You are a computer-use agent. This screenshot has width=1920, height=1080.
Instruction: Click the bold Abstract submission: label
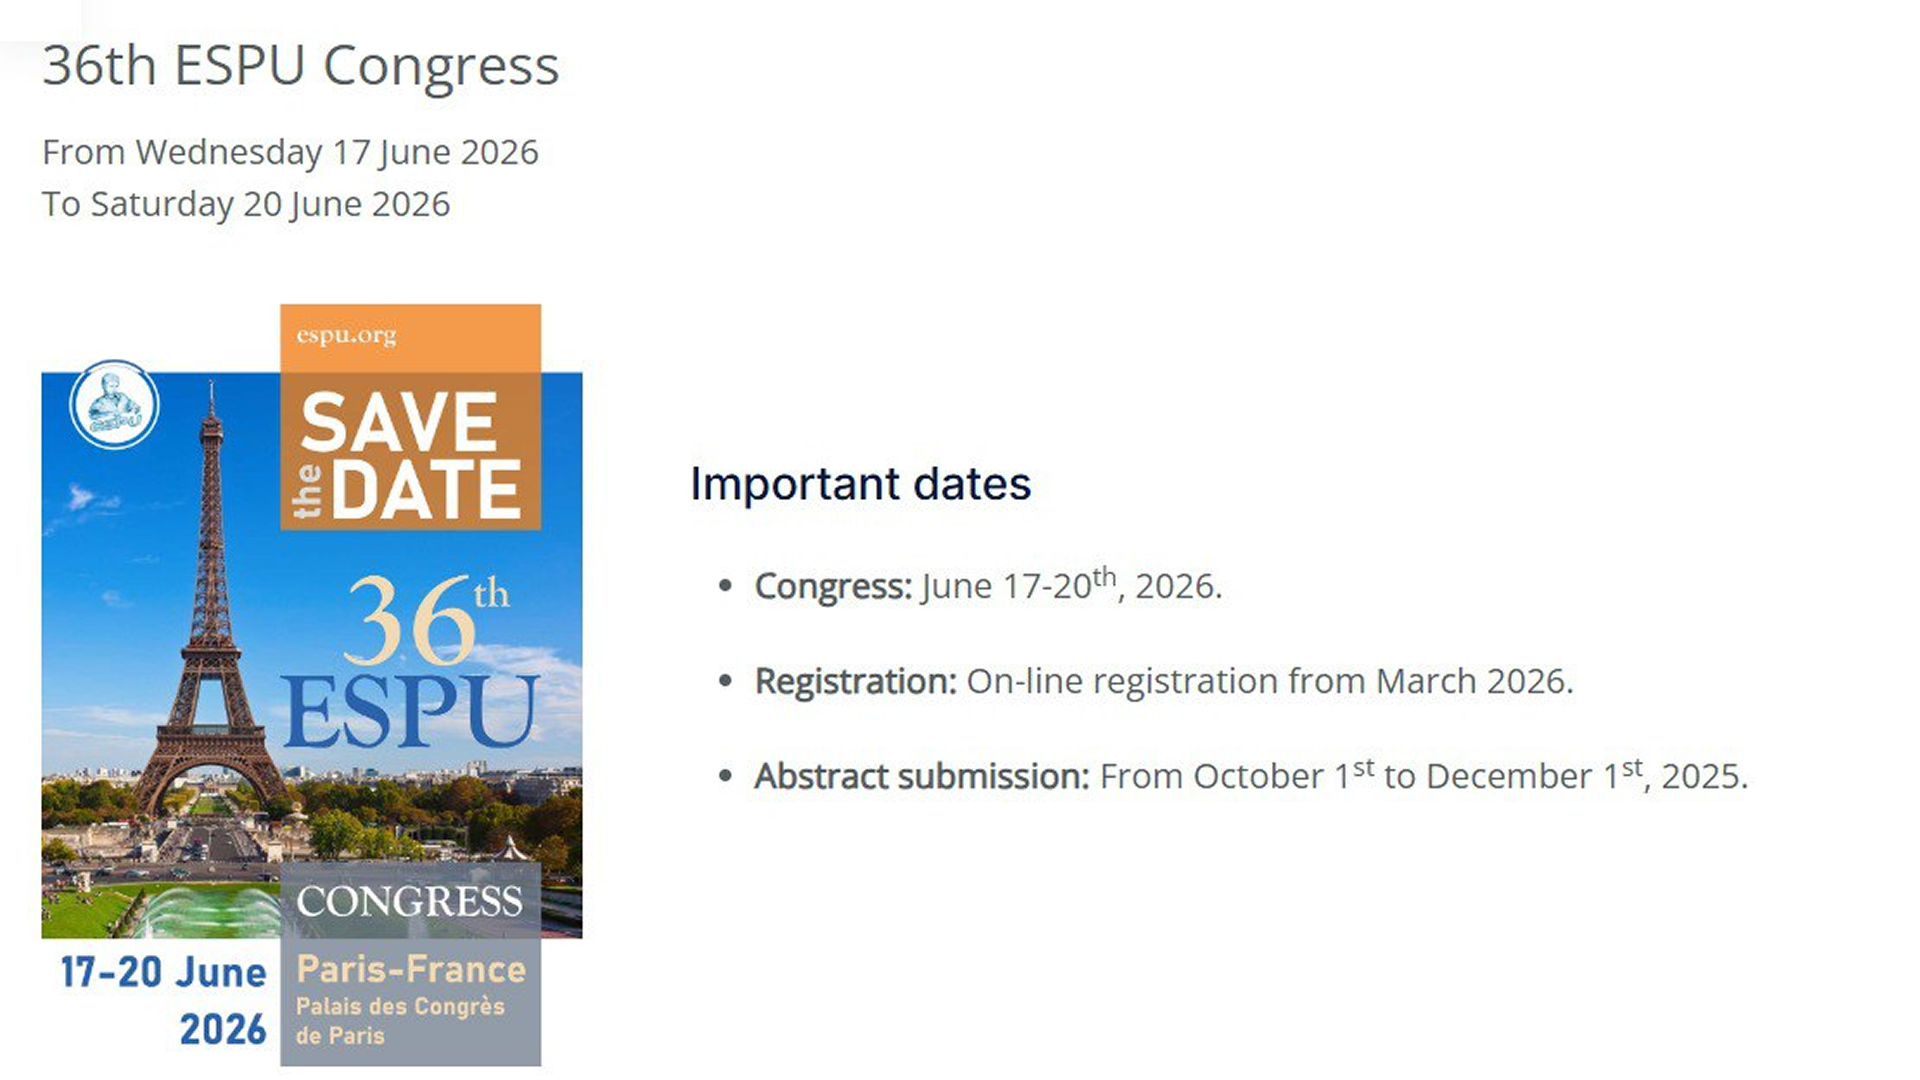coord(921,776)
